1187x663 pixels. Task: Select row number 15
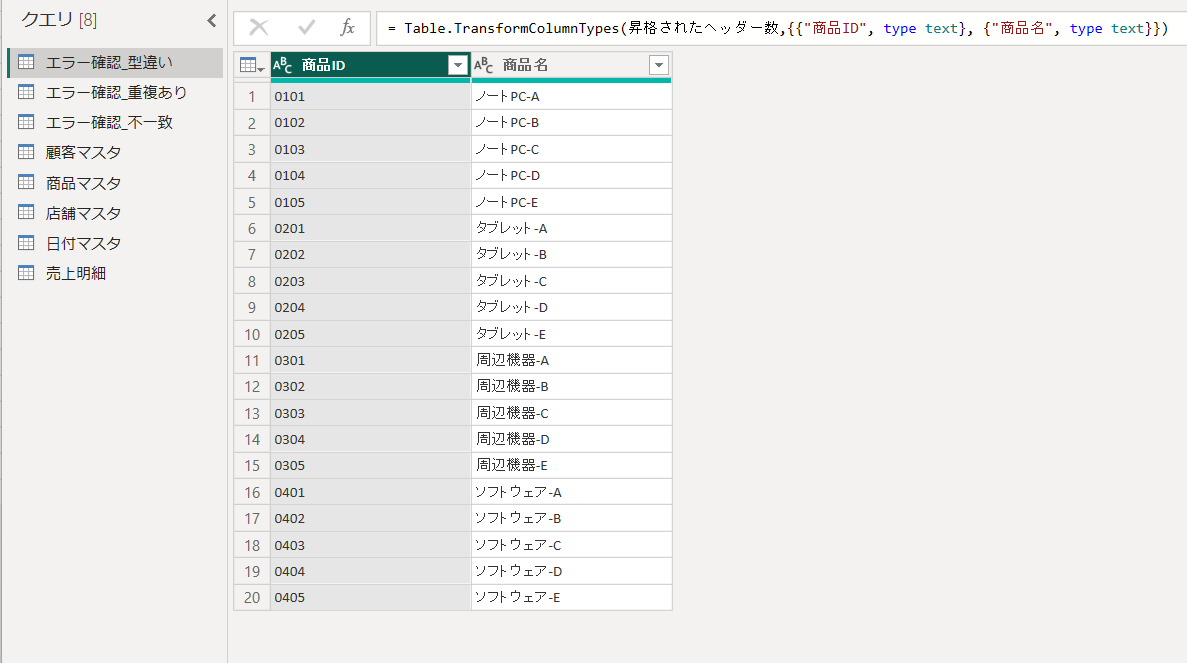click(252, 465)
